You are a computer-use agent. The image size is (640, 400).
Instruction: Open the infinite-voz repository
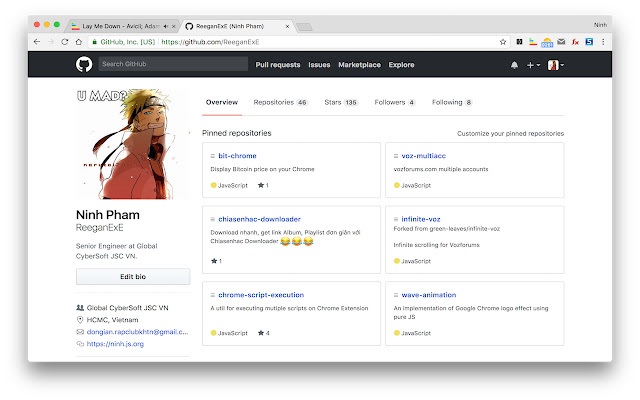tap(420, 219)
